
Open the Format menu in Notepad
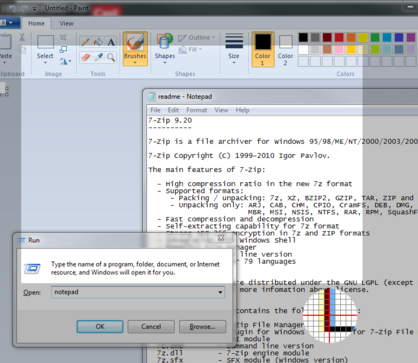pyautogui.click(x=196, y=110)
